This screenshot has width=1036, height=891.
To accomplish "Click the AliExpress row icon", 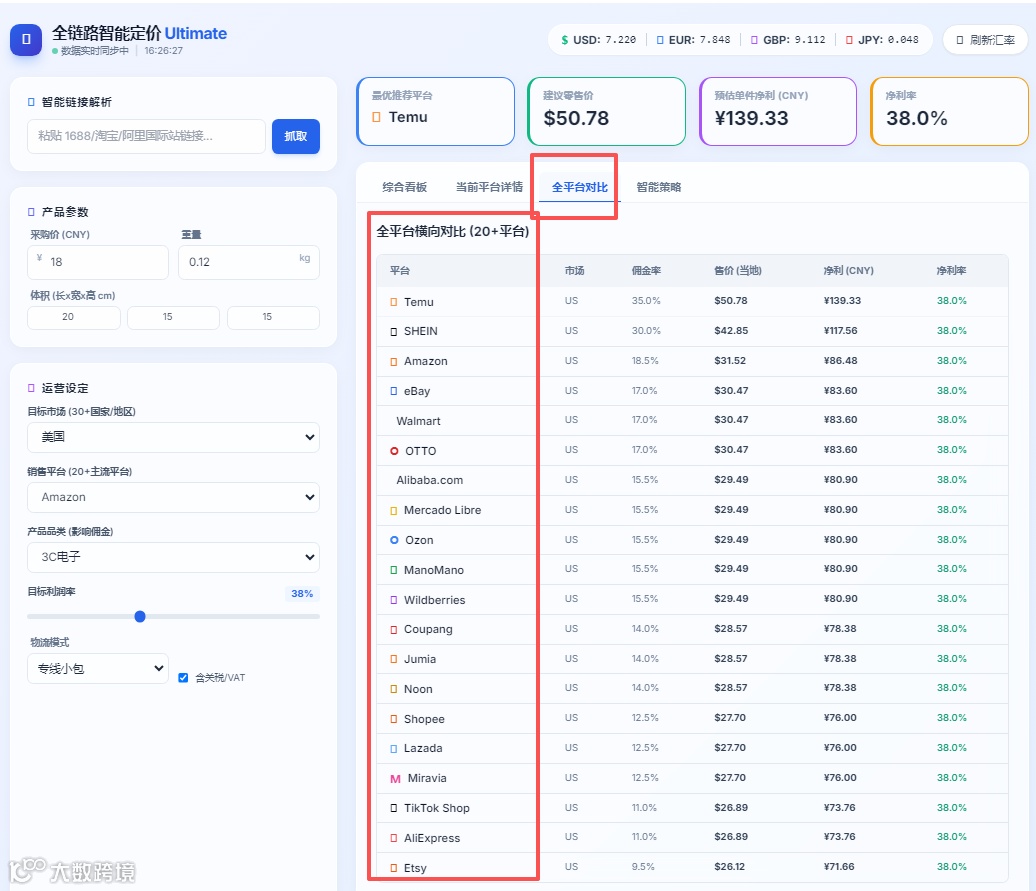I will (394, 838).
